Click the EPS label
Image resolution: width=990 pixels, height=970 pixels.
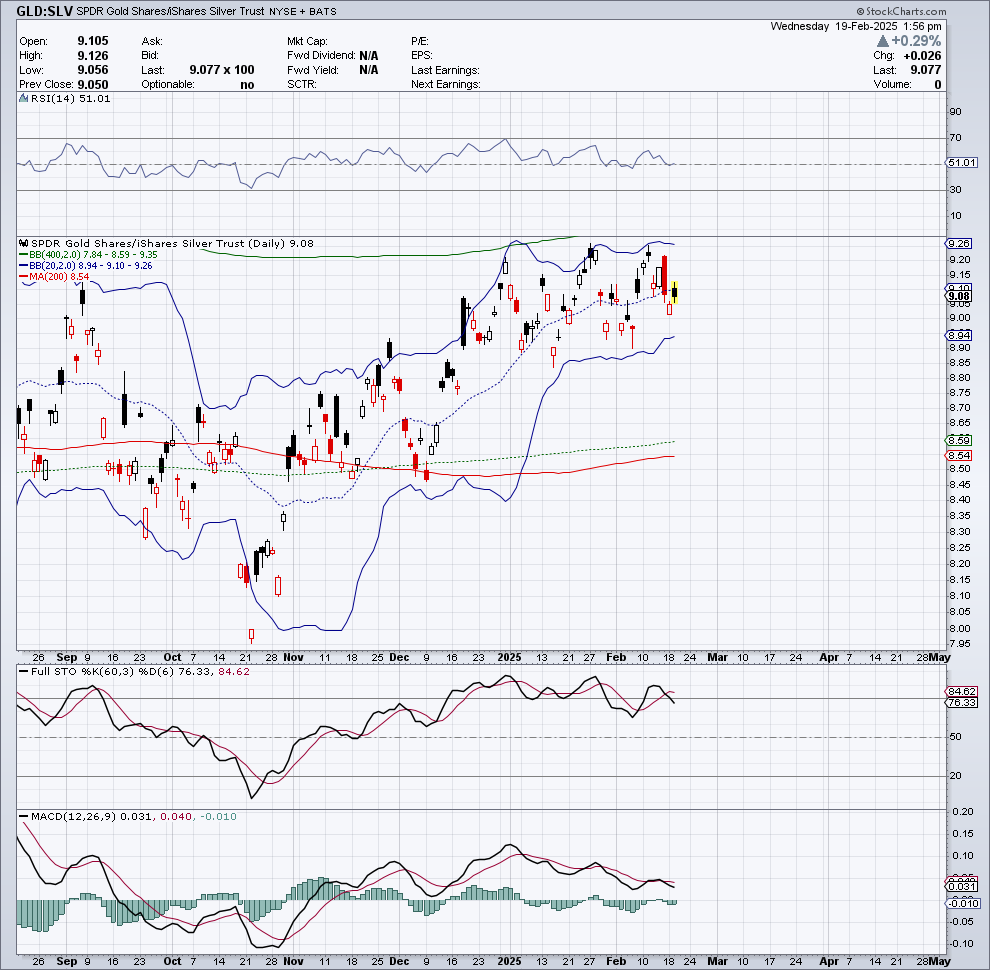[x=422, y=56]
